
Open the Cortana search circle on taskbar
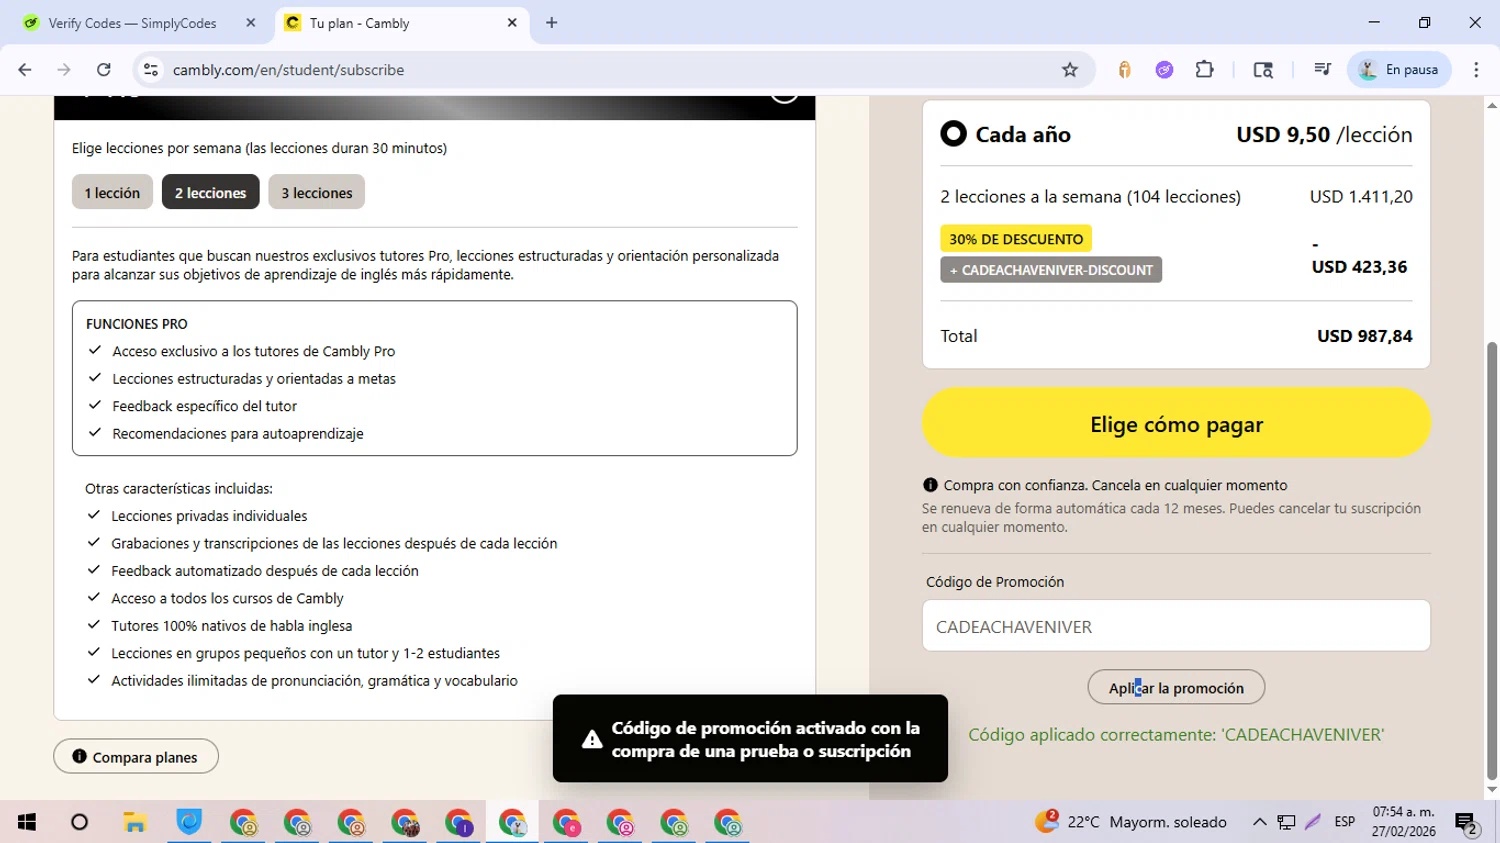point(79,822)
